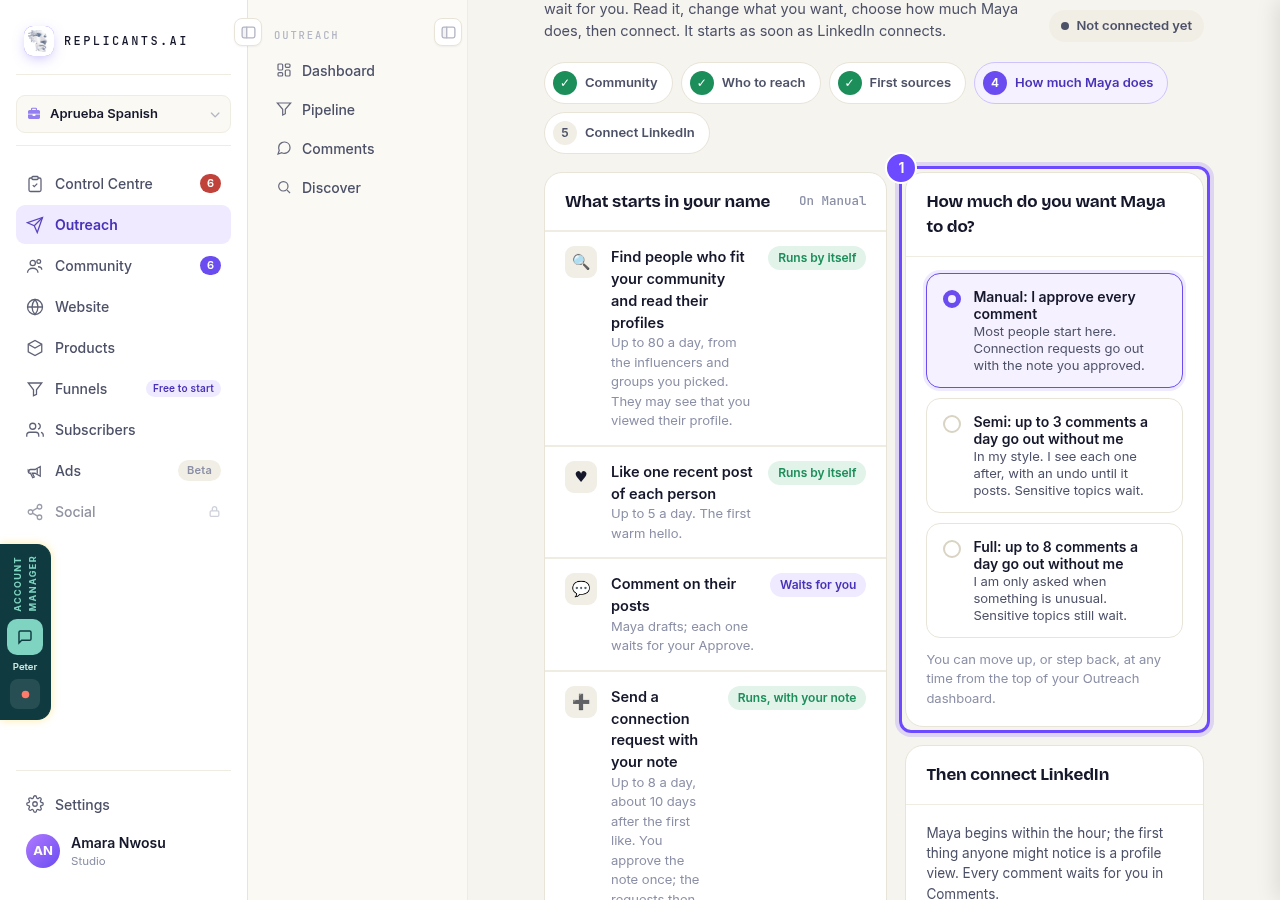Open the Amara Nwosu profile avatar
The image size is (1280, 900).
(x=43, y=851)
